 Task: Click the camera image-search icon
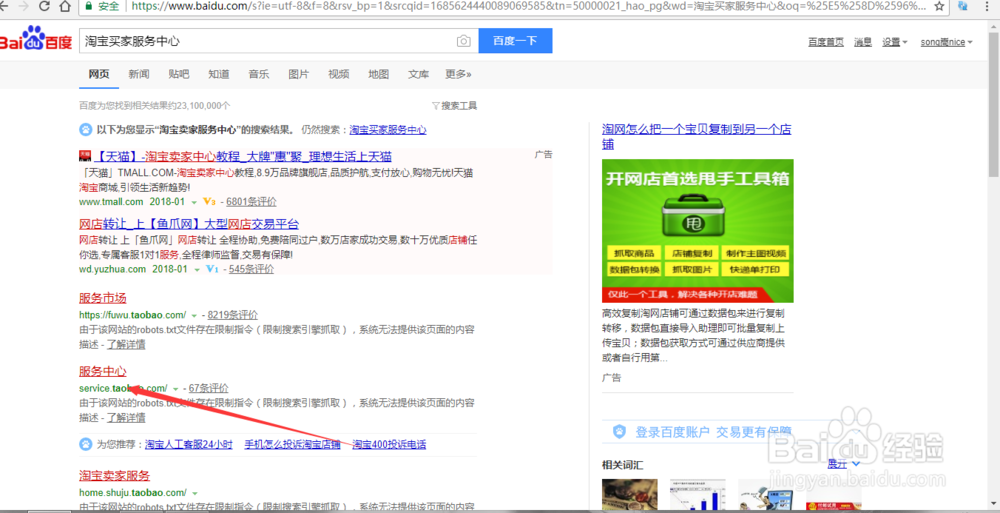[464, 41]
